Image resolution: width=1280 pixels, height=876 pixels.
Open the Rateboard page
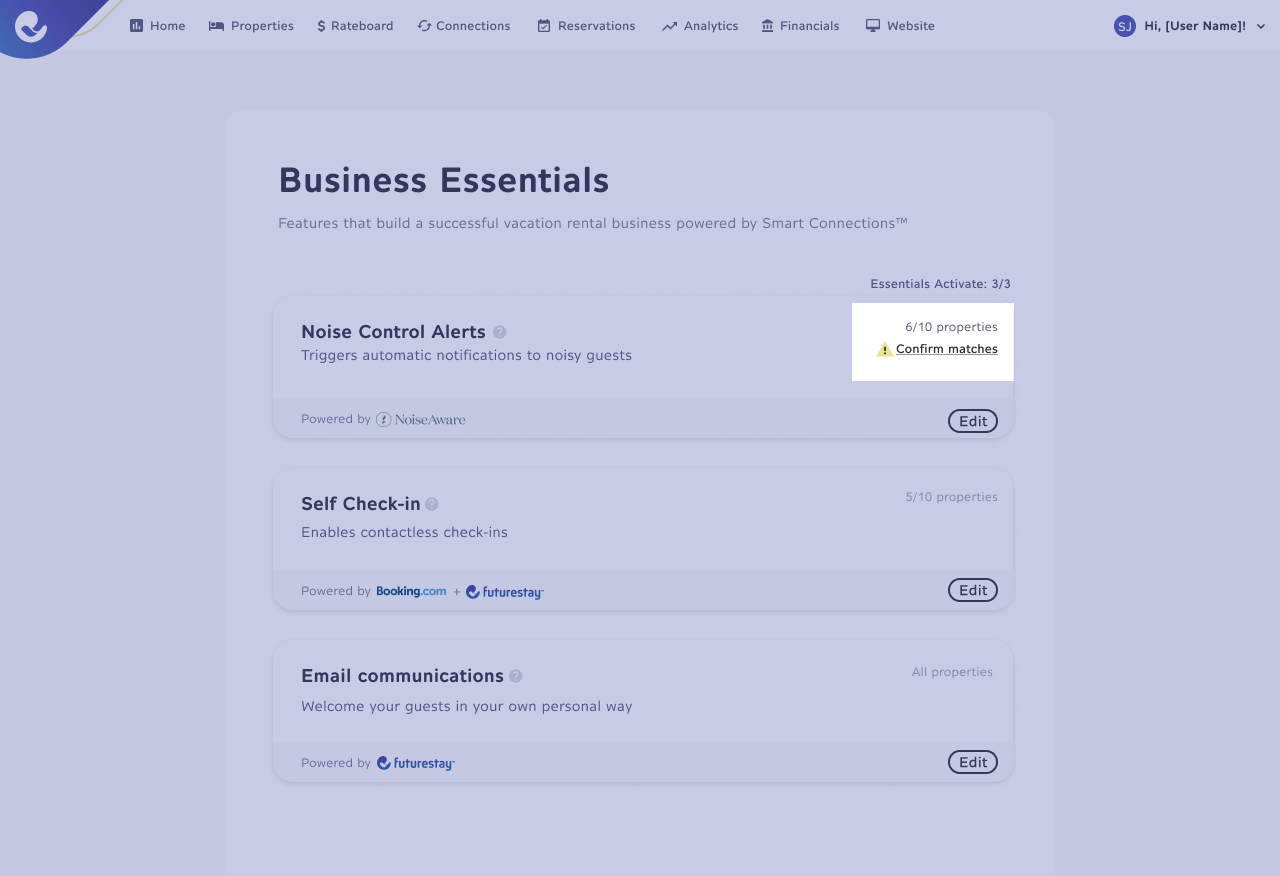[355, 26]
